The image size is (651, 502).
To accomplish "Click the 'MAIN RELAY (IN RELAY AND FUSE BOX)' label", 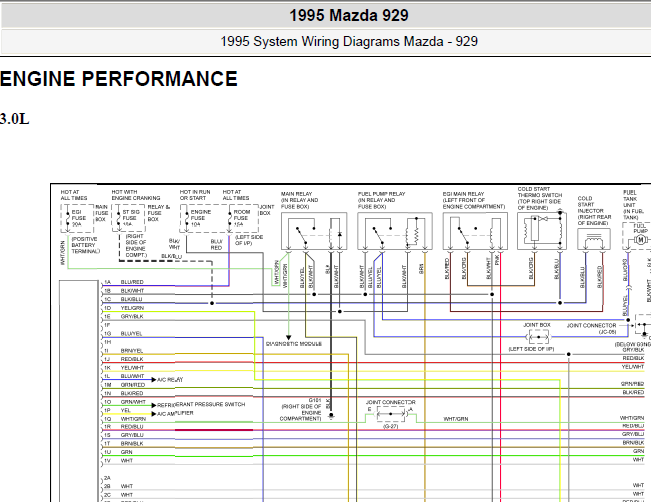I will pyautogui.click(x=299, y=200).
